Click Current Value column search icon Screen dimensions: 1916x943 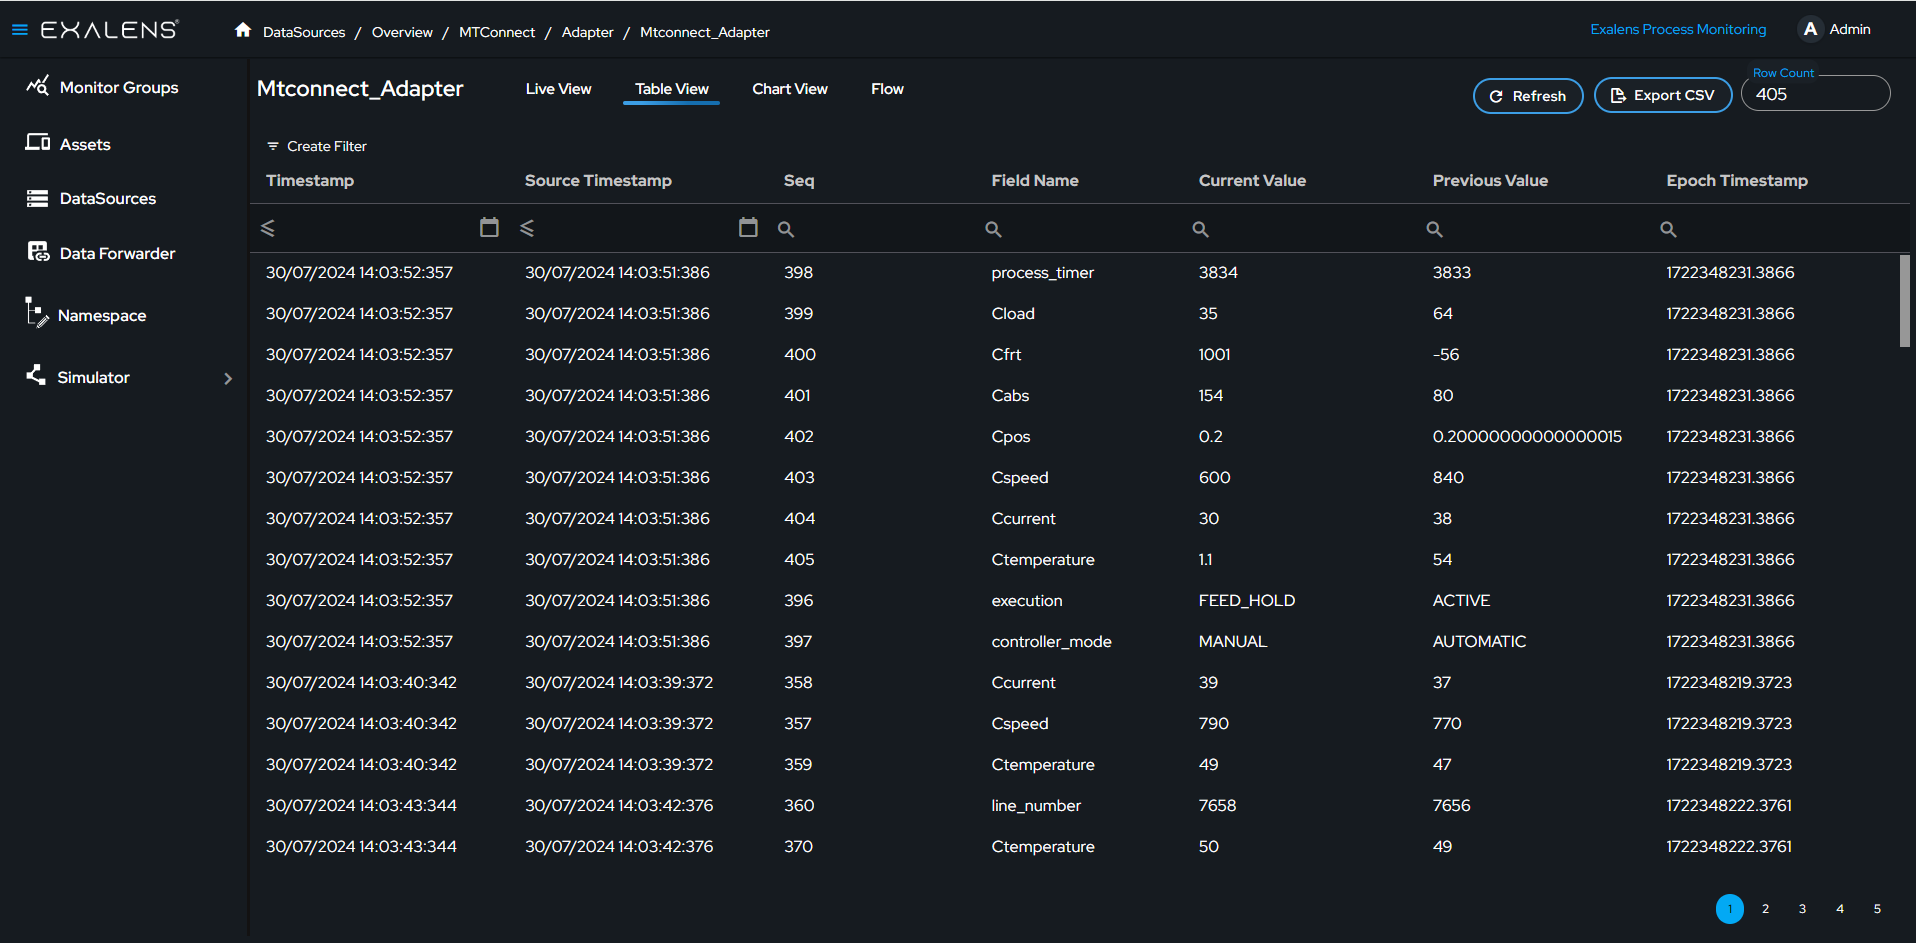coord(1201,229)
